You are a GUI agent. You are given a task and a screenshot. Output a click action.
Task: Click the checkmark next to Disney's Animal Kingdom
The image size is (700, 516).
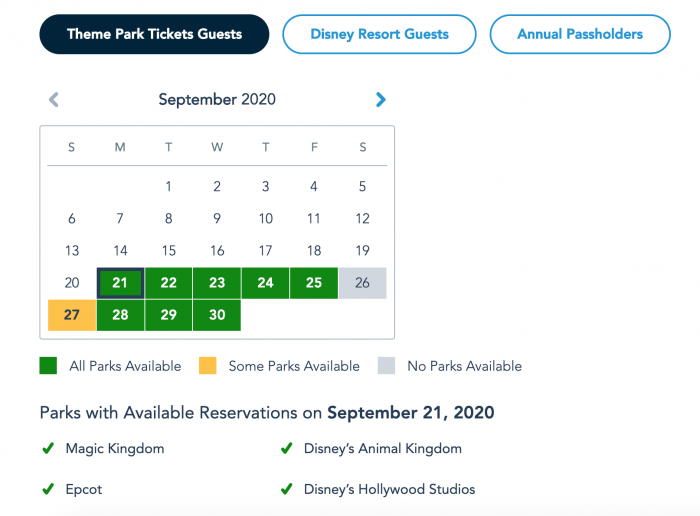tap(287, 448)
